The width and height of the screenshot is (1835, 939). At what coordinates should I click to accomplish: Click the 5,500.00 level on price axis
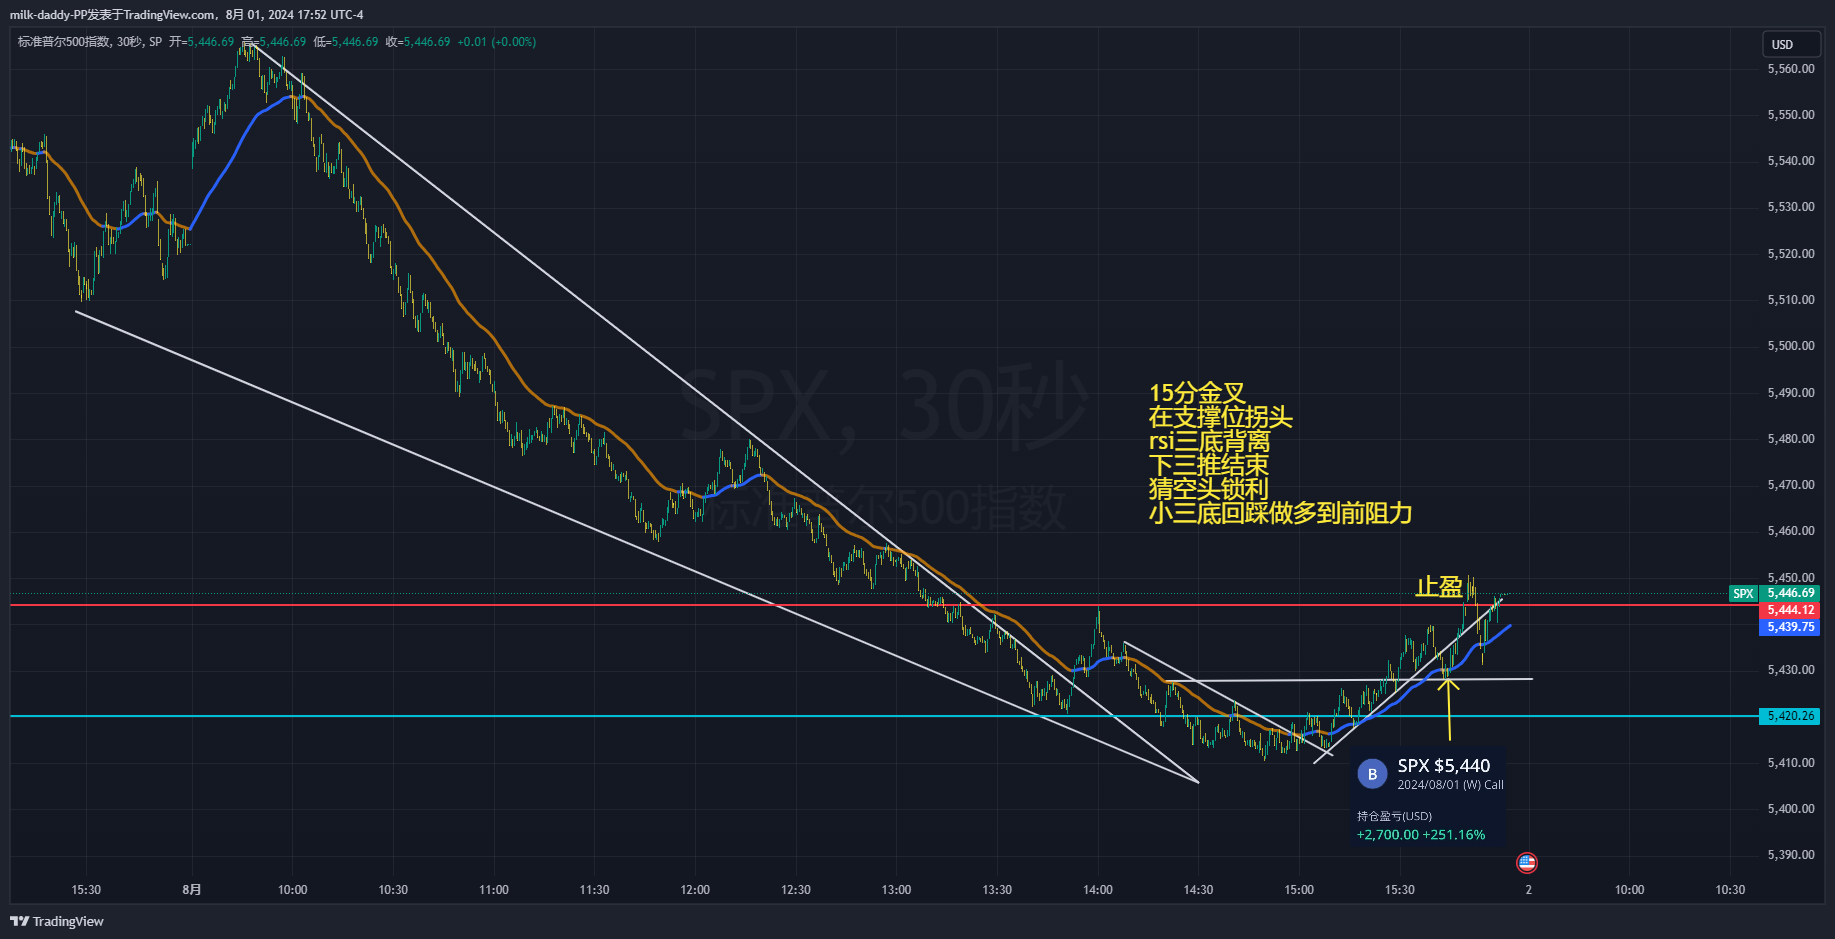click(x=1790, y=346)
